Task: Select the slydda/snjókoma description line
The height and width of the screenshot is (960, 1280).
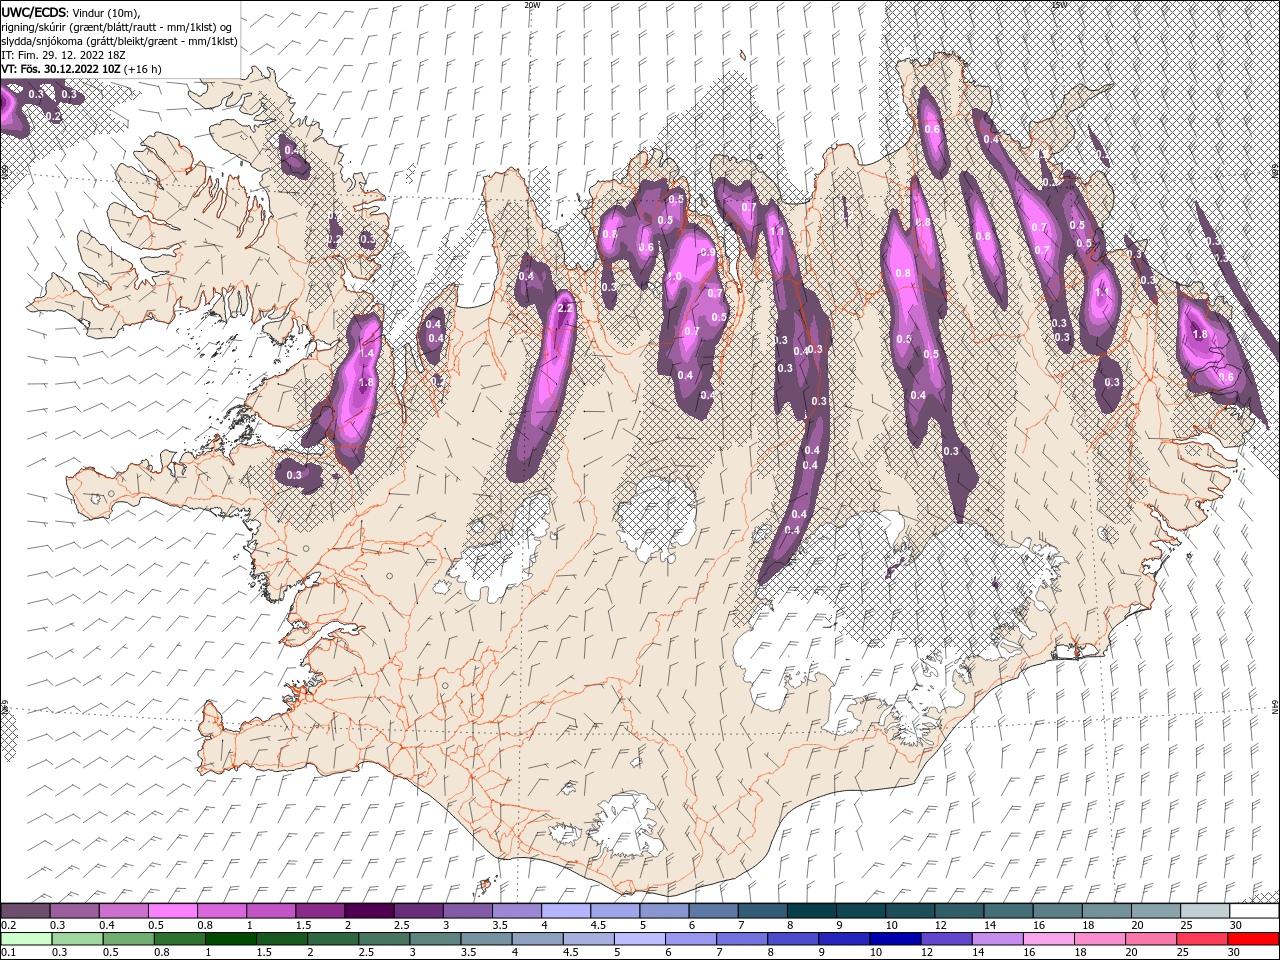Action: [120, 41]
